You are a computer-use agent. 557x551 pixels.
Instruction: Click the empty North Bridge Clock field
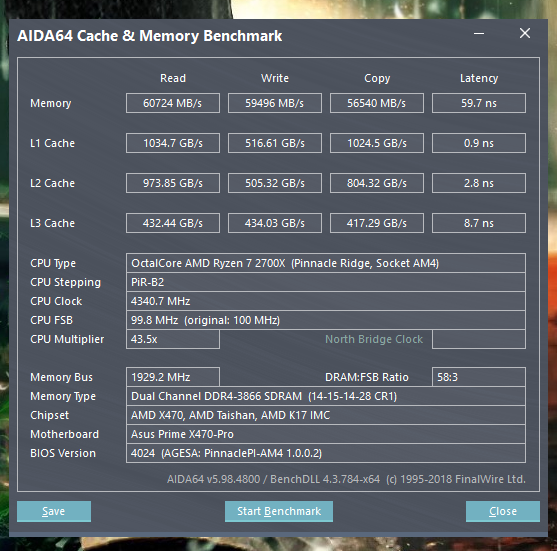click(x=479, y=339)
